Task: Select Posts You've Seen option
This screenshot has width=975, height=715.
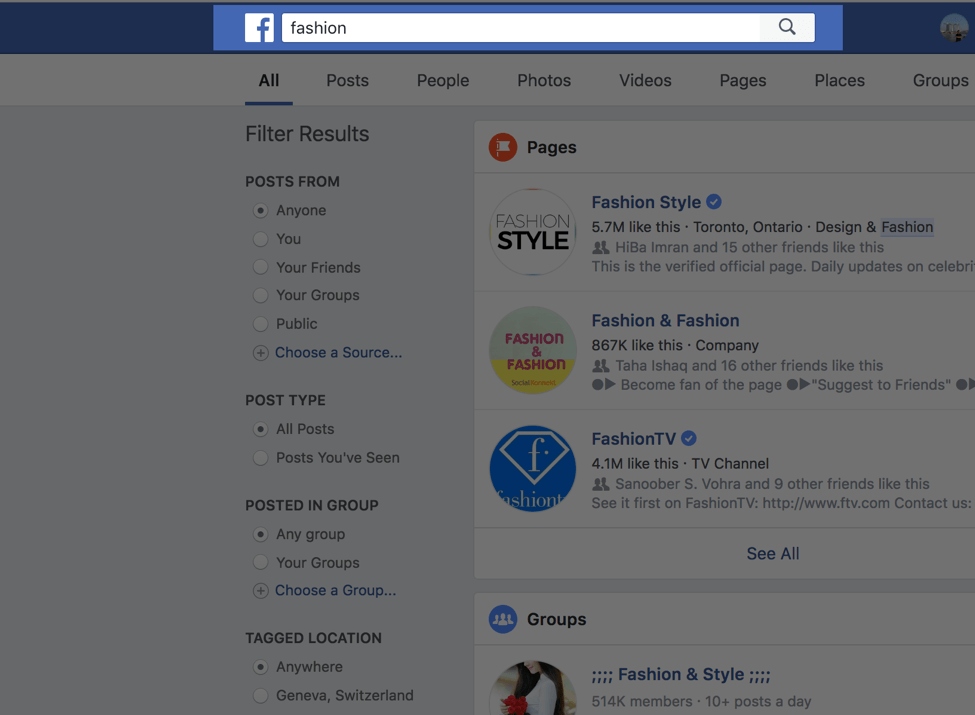Action: [x=261, y=458]
